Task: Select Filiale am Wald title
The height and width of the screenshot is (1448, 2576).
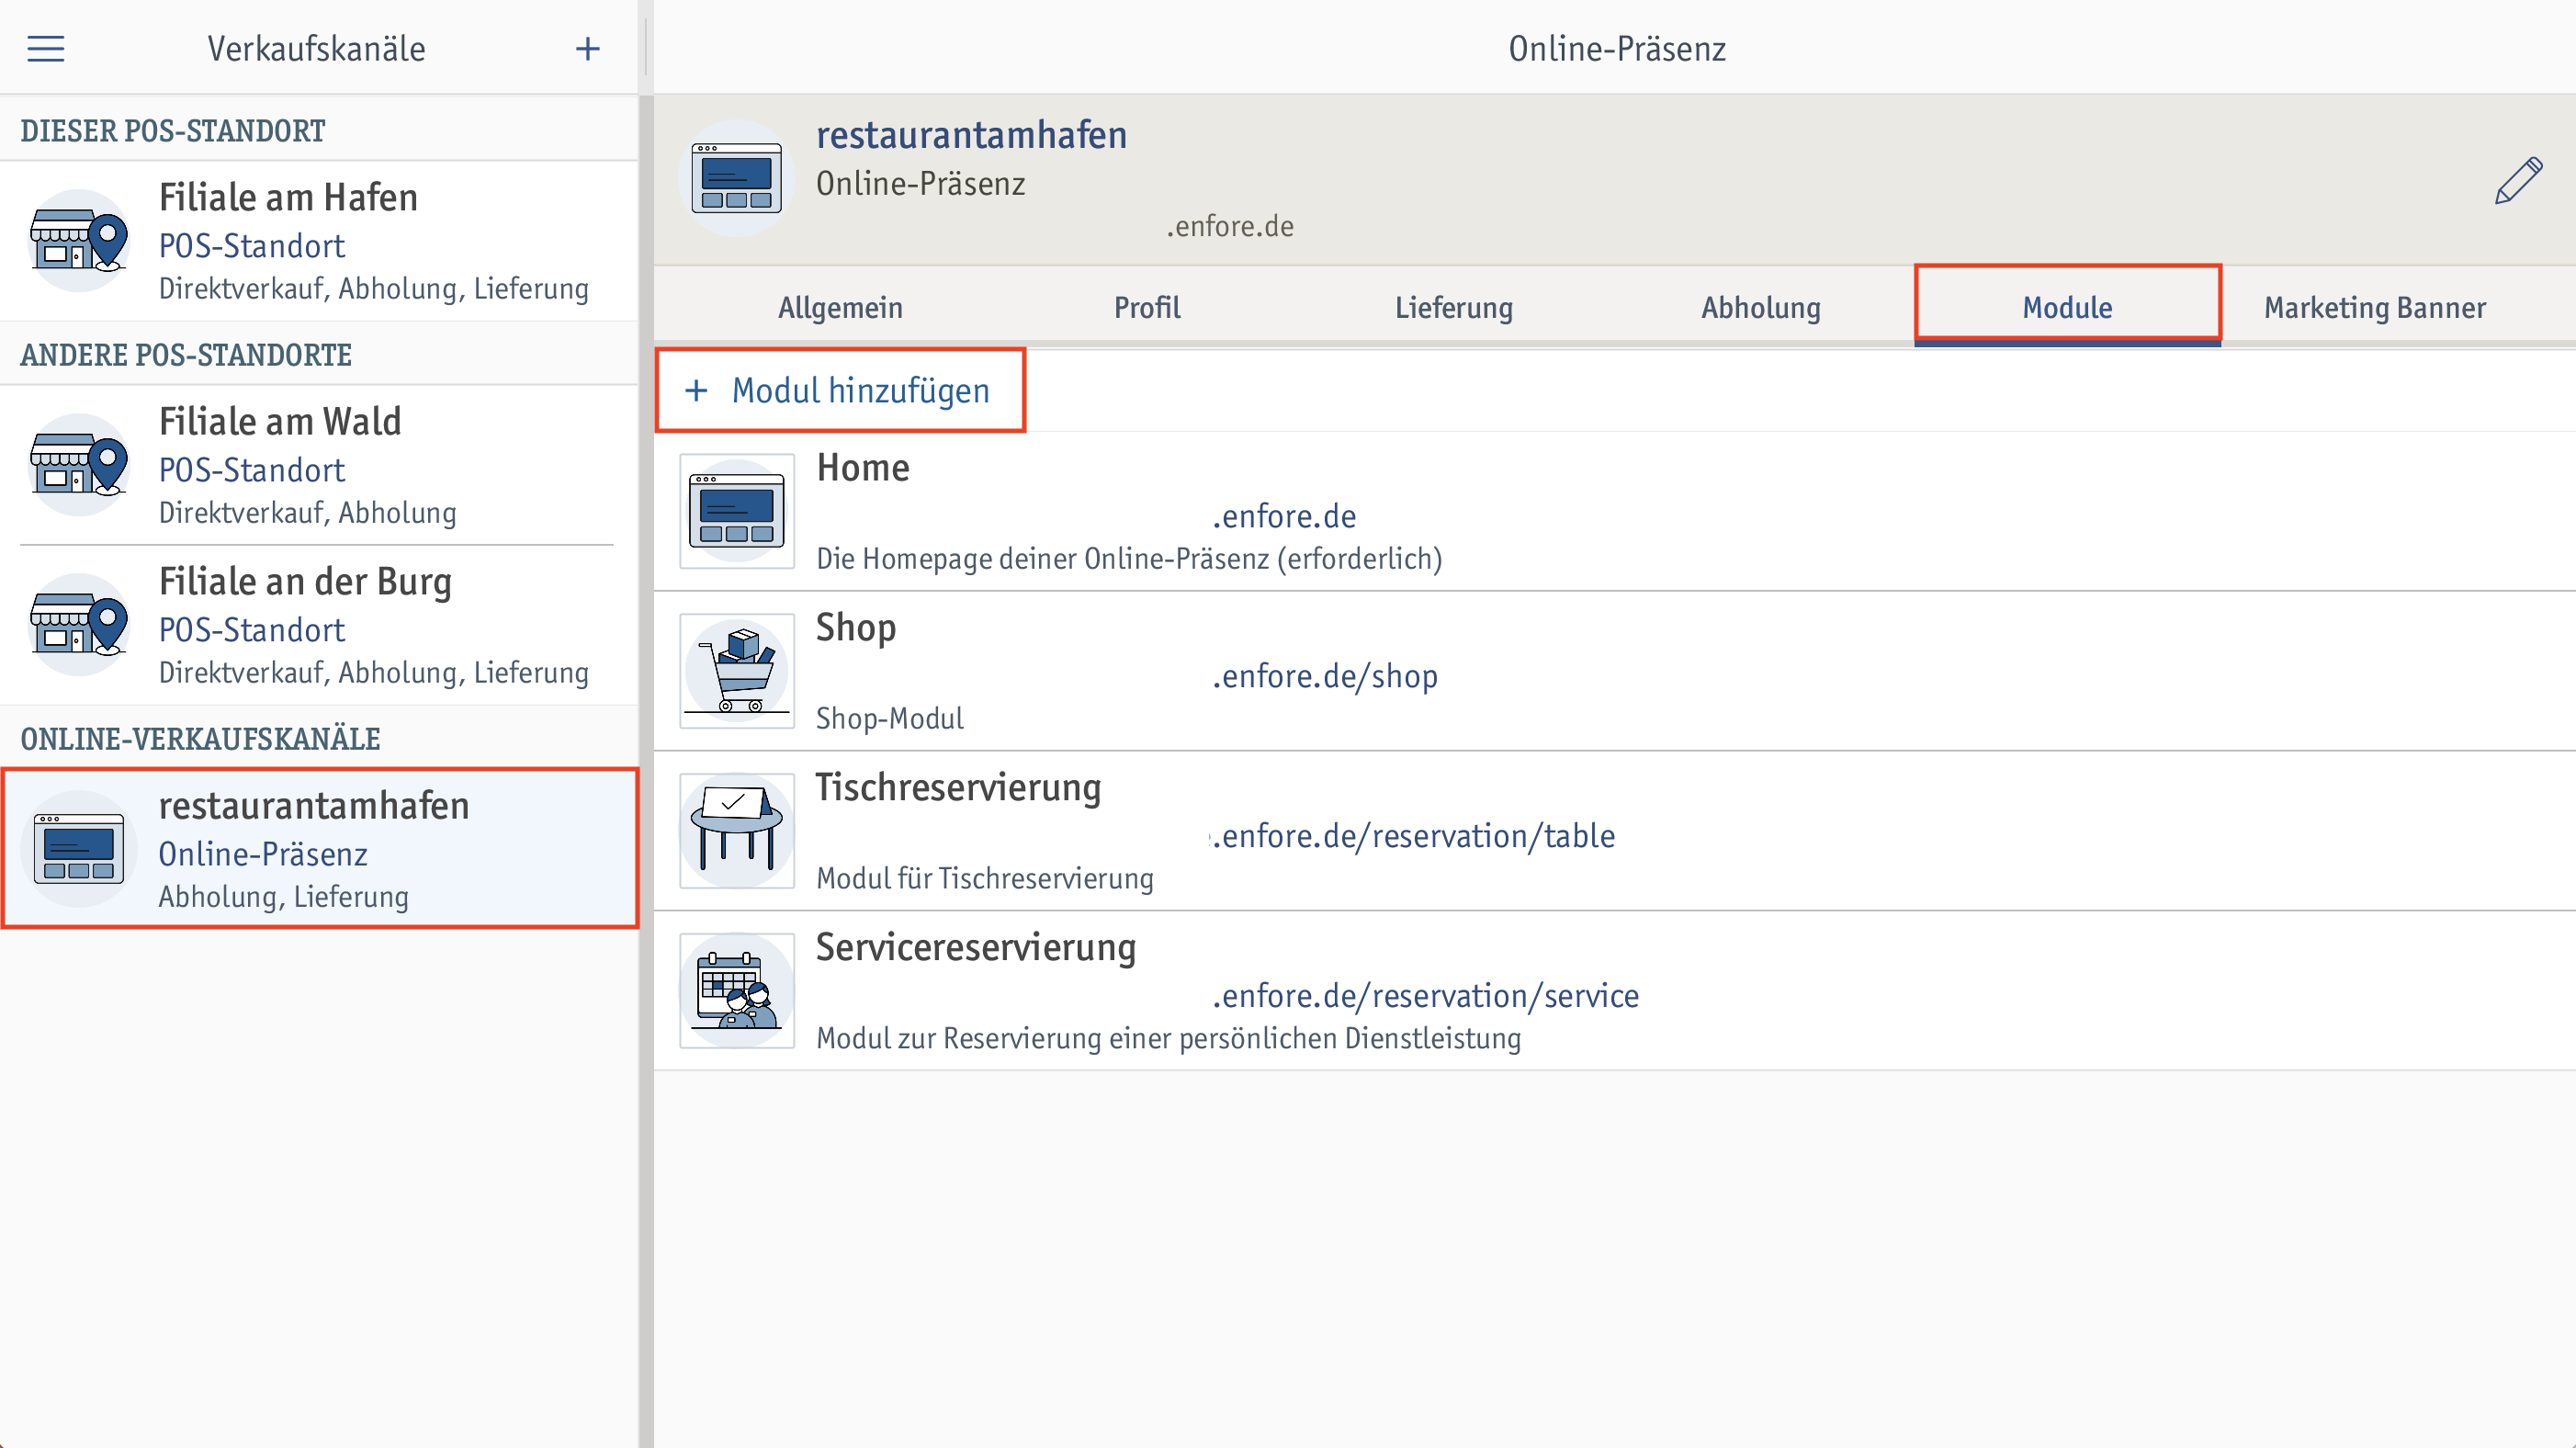Action: coord(280,421)
